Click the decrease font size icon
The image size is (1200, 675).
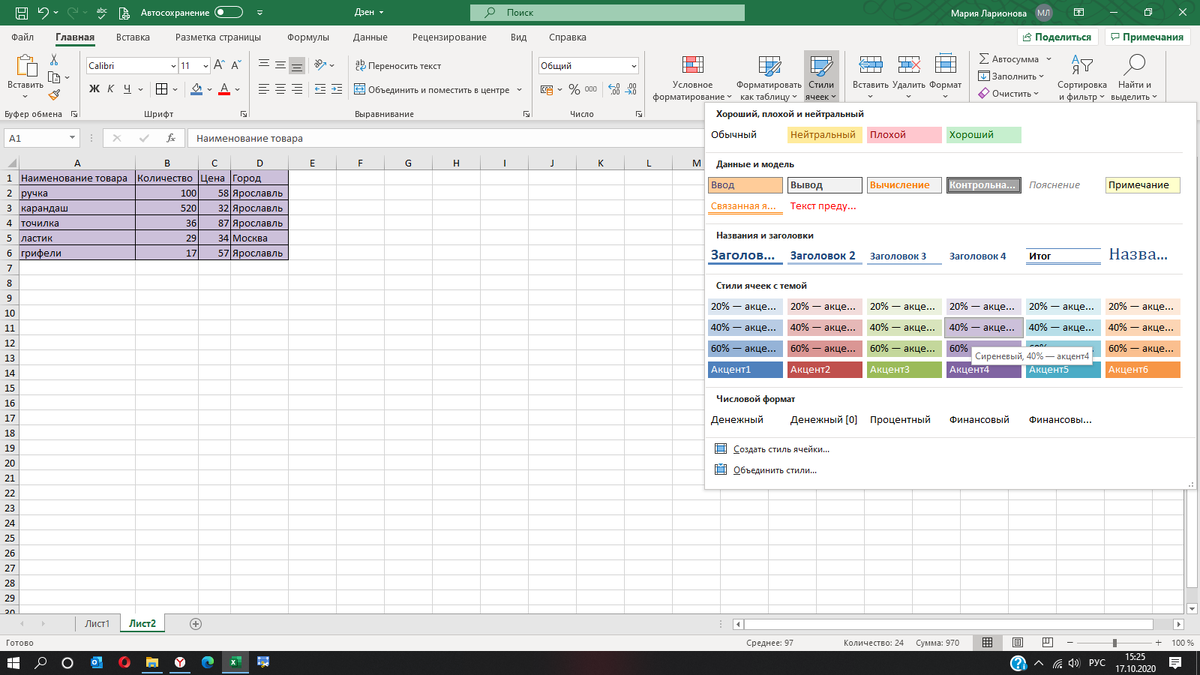coord(234,65)
